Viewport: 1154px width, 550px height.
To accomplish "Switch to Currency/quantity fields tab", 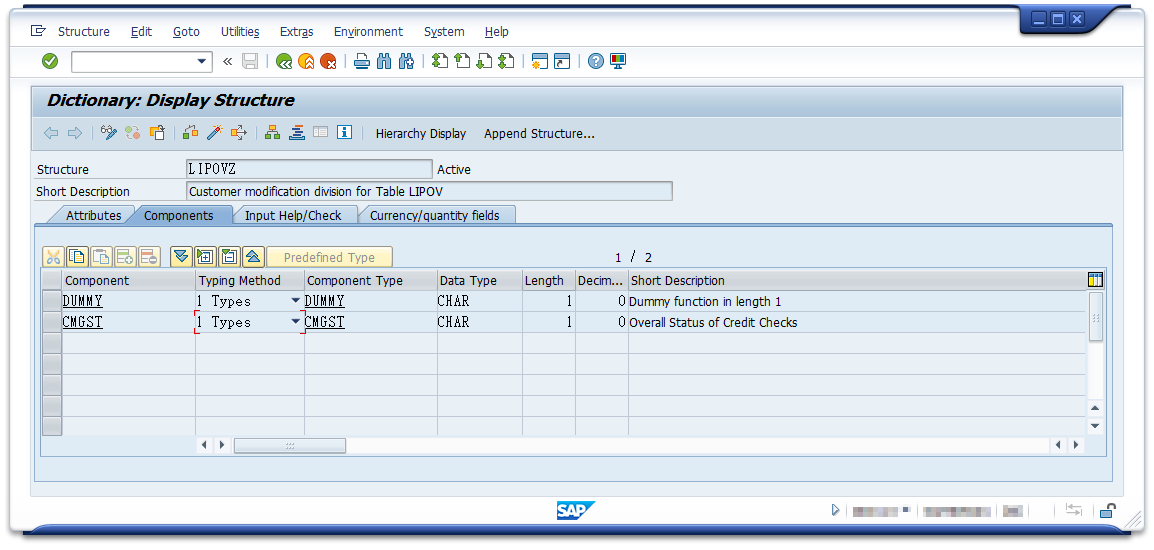I will point(434,216).
